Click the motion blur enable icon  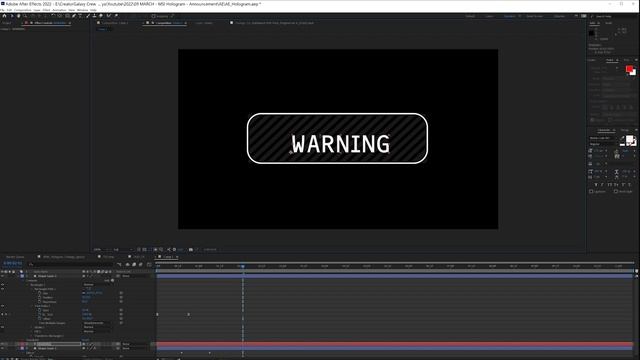140,264
